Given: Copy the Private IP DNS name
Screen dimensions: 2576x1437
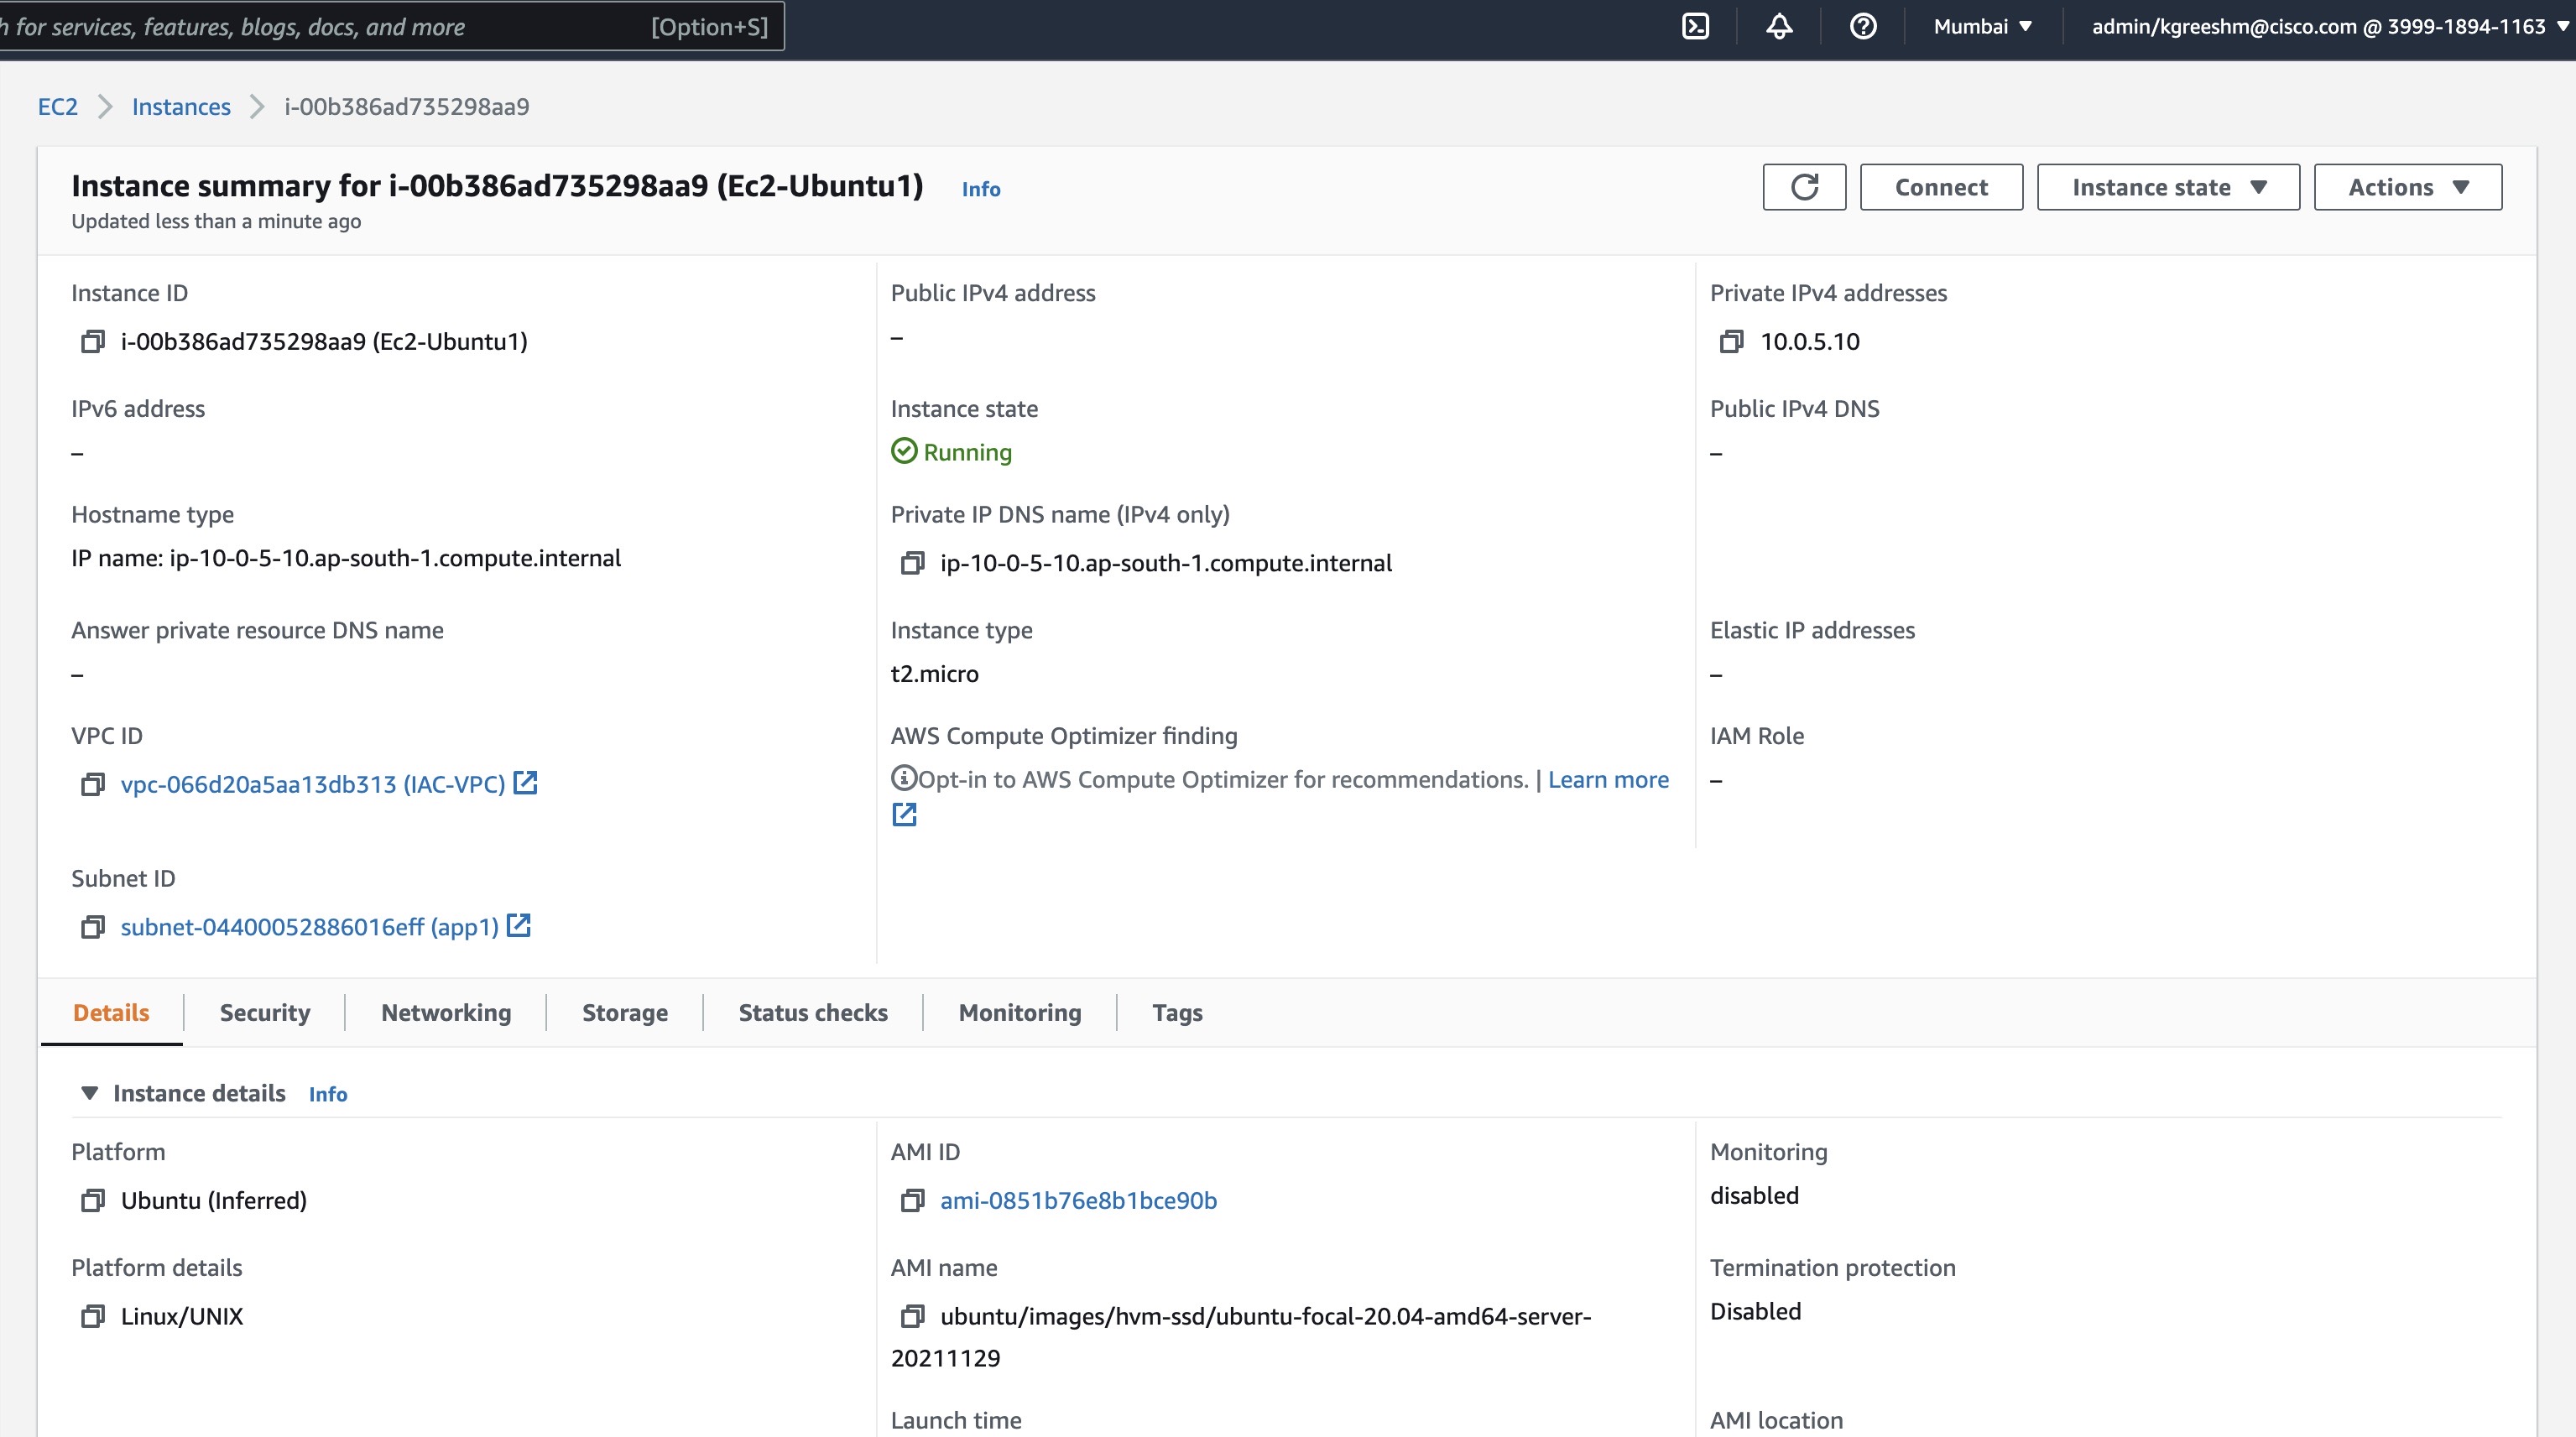Looking at the screenshot, I should tap(912, 563).
